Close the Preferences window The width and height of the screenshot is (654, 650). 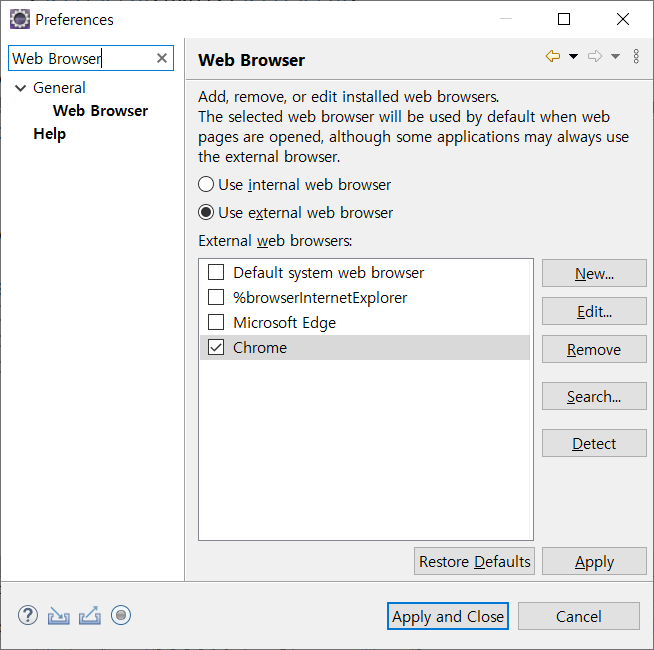623,19
